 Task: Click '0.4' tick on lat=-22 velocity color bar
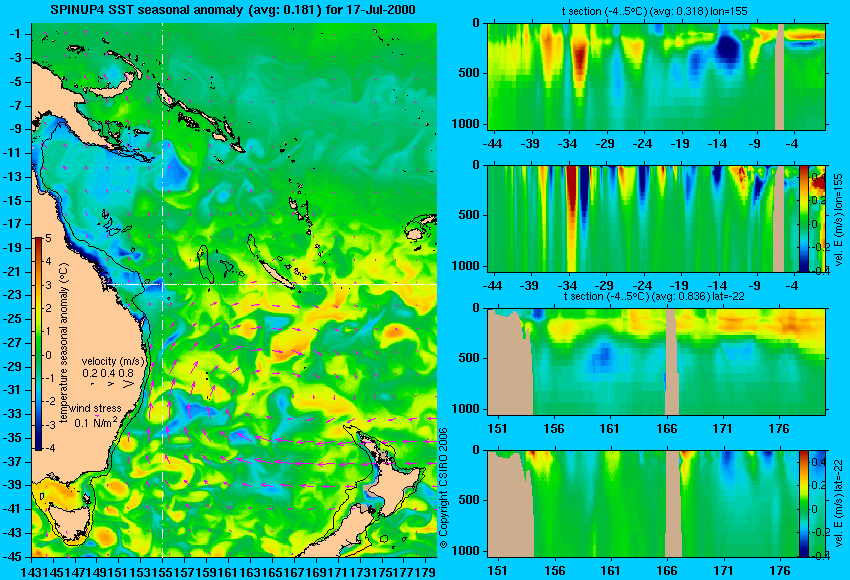[817, 462]
